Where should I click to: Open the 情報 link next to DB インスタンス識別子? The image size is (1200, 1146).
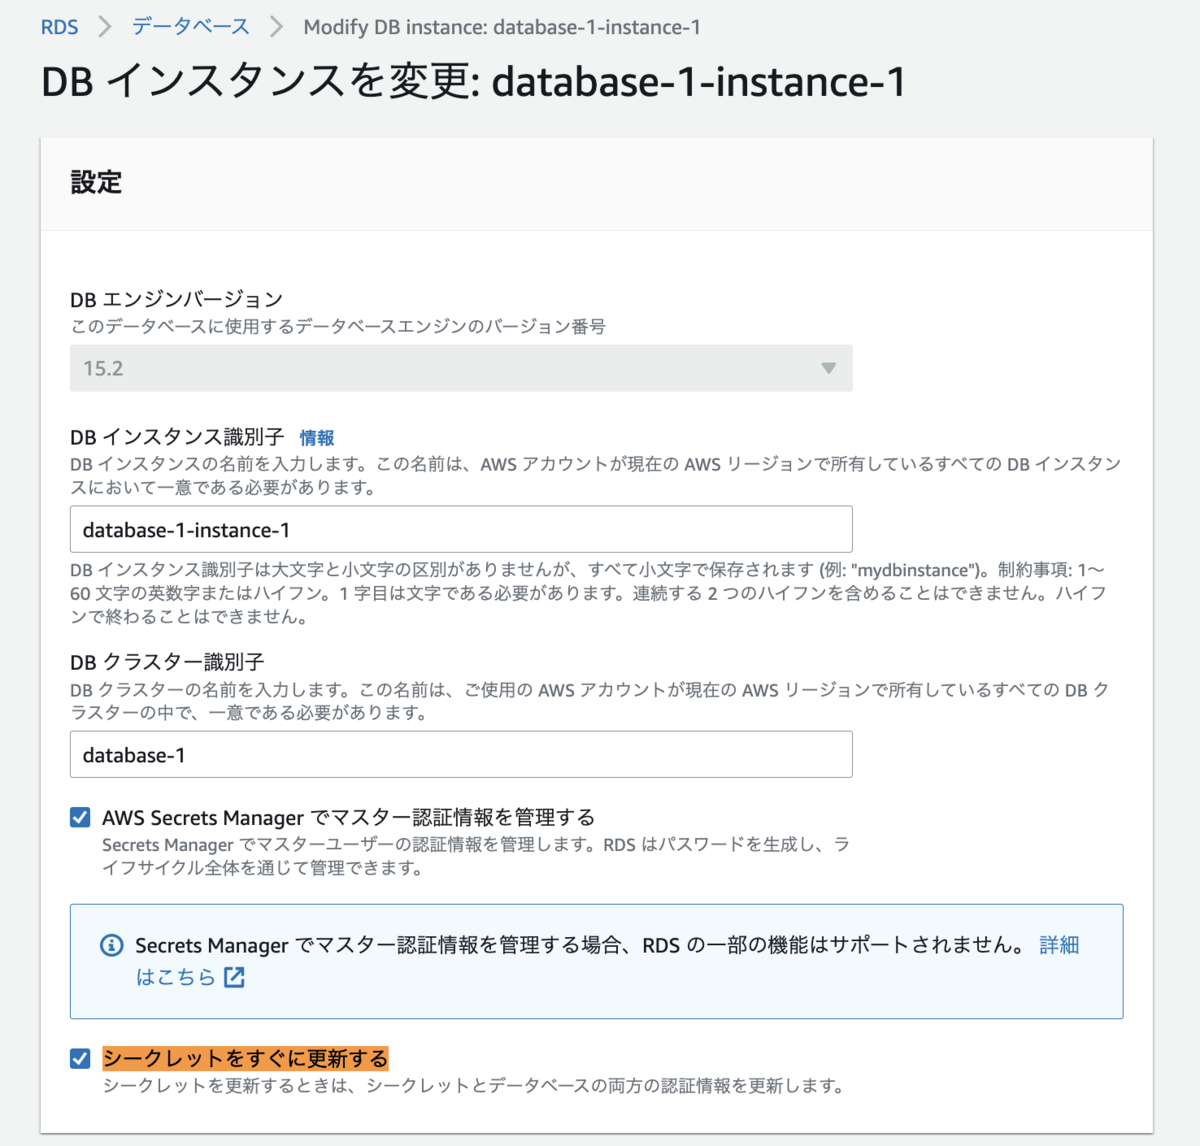(x=317, y=438)
